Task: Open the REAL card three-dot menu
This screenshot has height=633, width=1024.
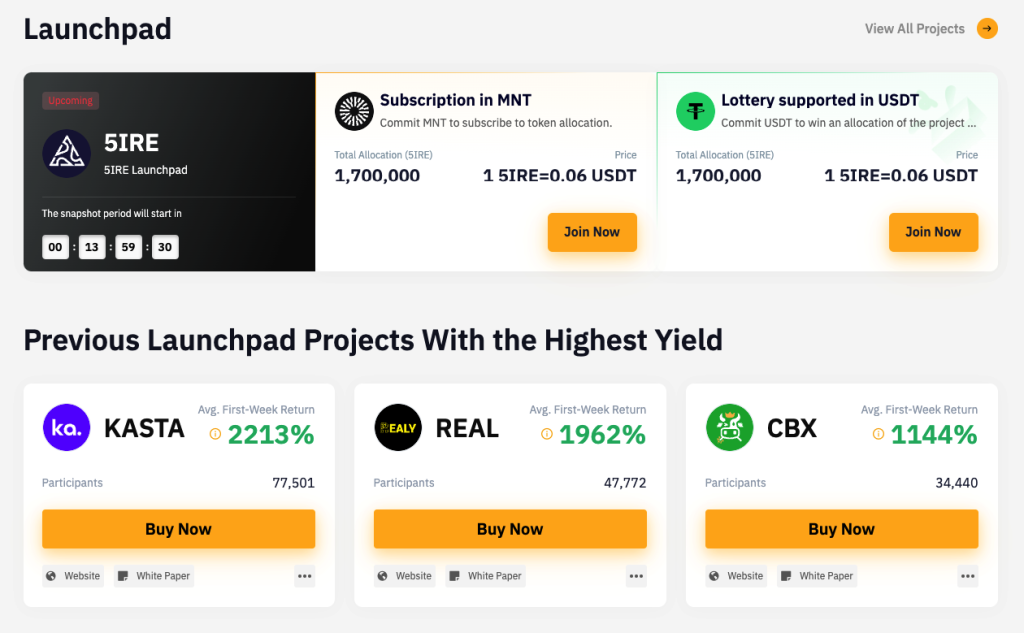Action: [636, 576]
